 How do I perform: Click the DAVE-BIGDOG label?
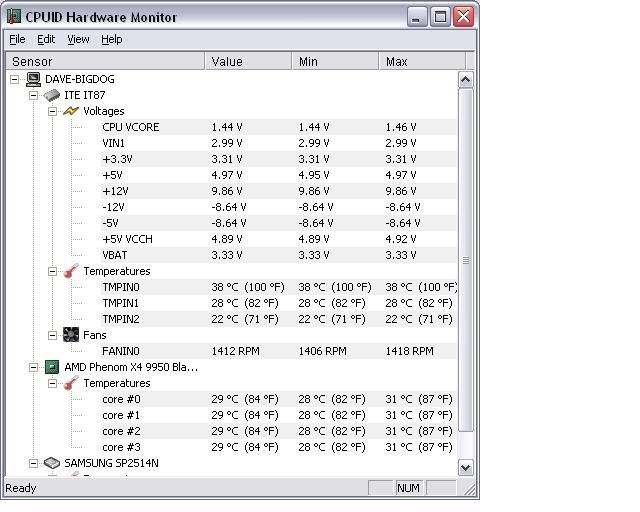pyautogui.click(x=80, y=79)
